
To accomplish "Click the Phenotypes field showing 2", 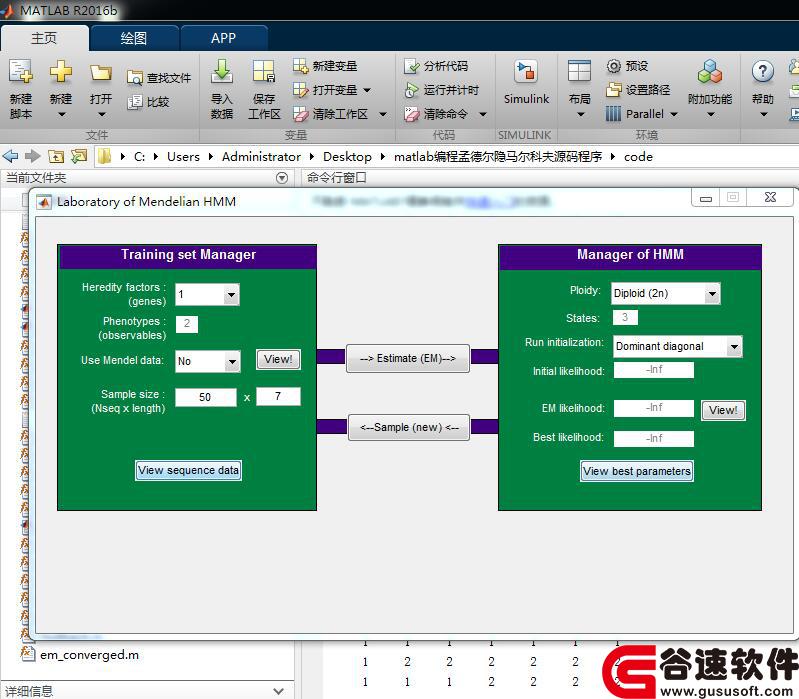I will [x=187, y=324].
